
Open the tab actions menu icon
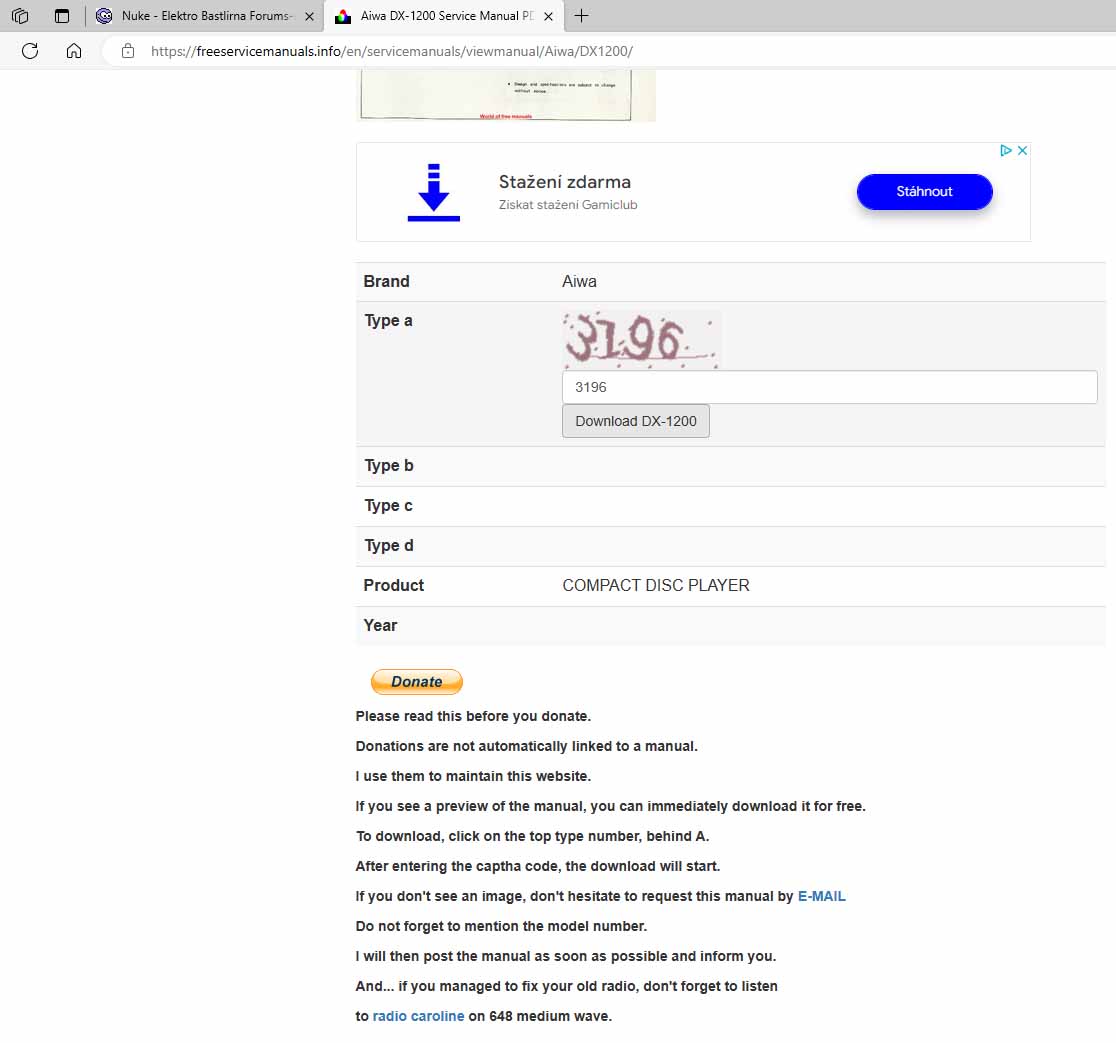coord(62,16)
